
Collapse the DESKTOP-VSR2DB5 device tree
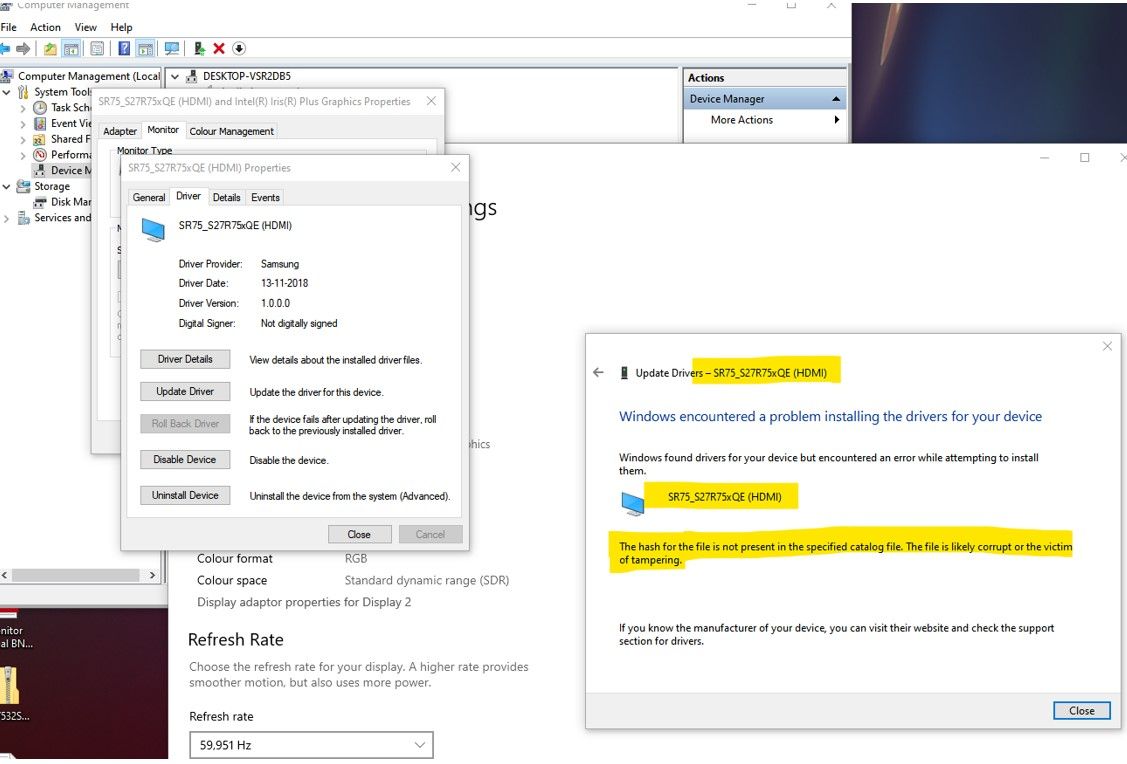[175, 76]
